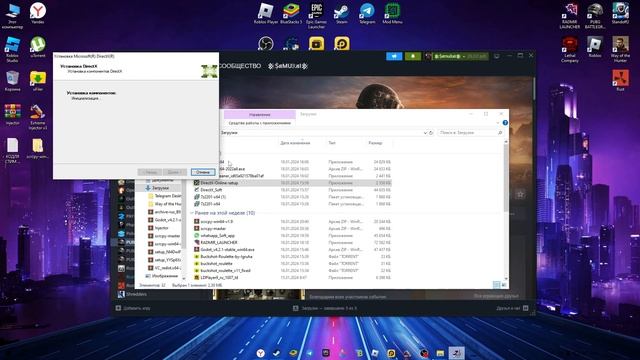Open Steam big picture mode button

tap(497, 56)
